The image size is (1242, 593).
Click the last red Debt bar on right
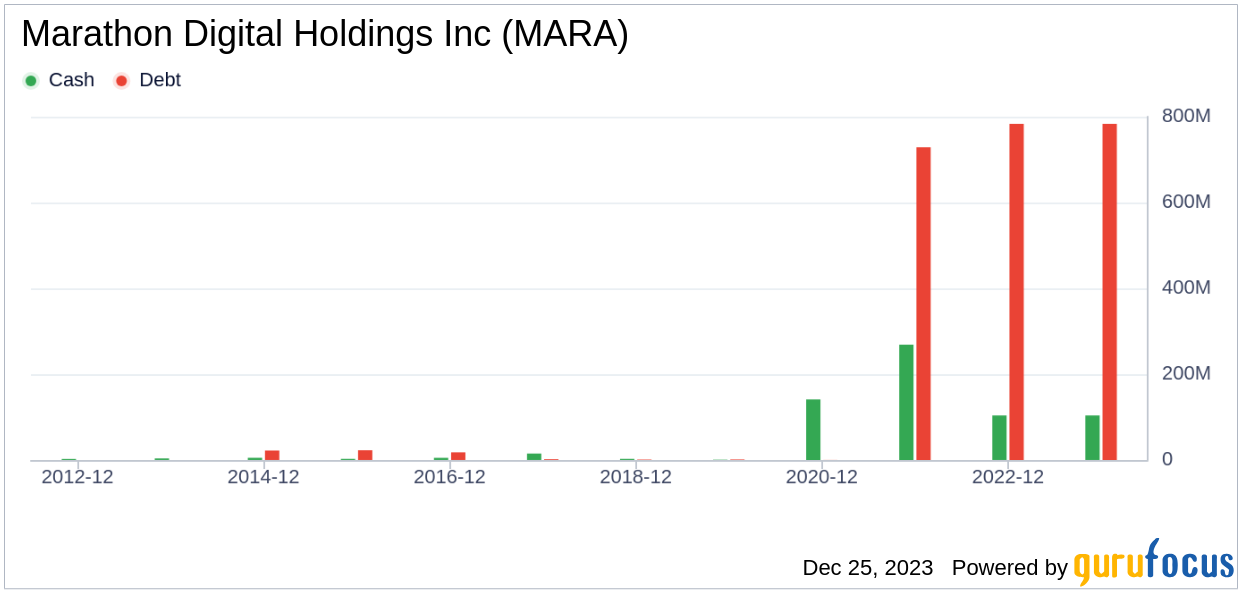point(1109,292)
